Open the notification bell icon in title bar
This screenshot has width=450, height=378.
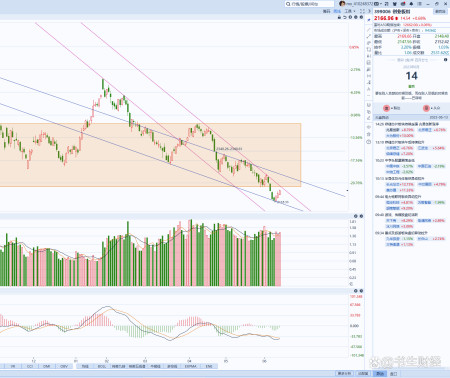[x=411, y=4]
